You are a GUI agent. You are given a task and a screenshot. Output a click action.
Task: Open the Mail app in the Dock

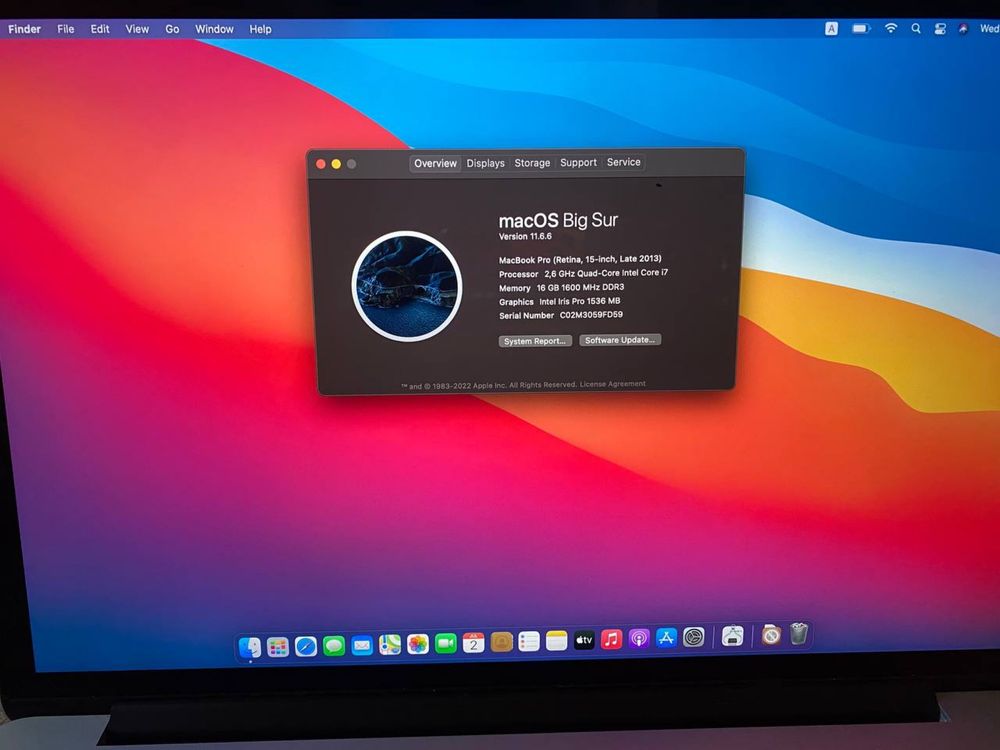362,645
